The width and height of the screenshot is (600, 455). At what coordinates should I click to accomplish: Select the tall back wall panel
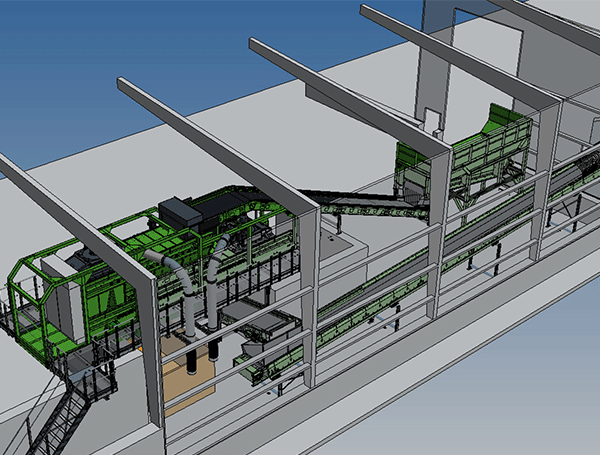coord(470,60)
